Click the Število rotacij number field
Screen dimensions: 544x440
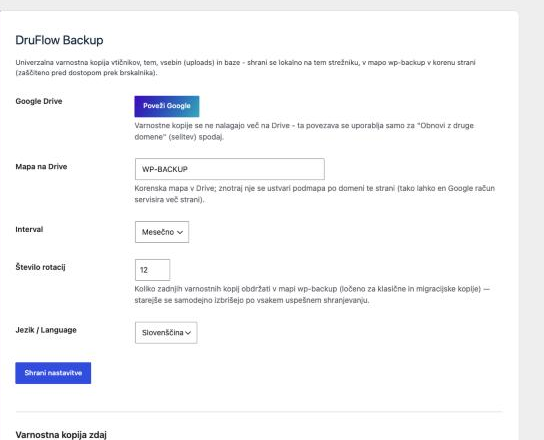pyautogui.click(x=153, y=270)
